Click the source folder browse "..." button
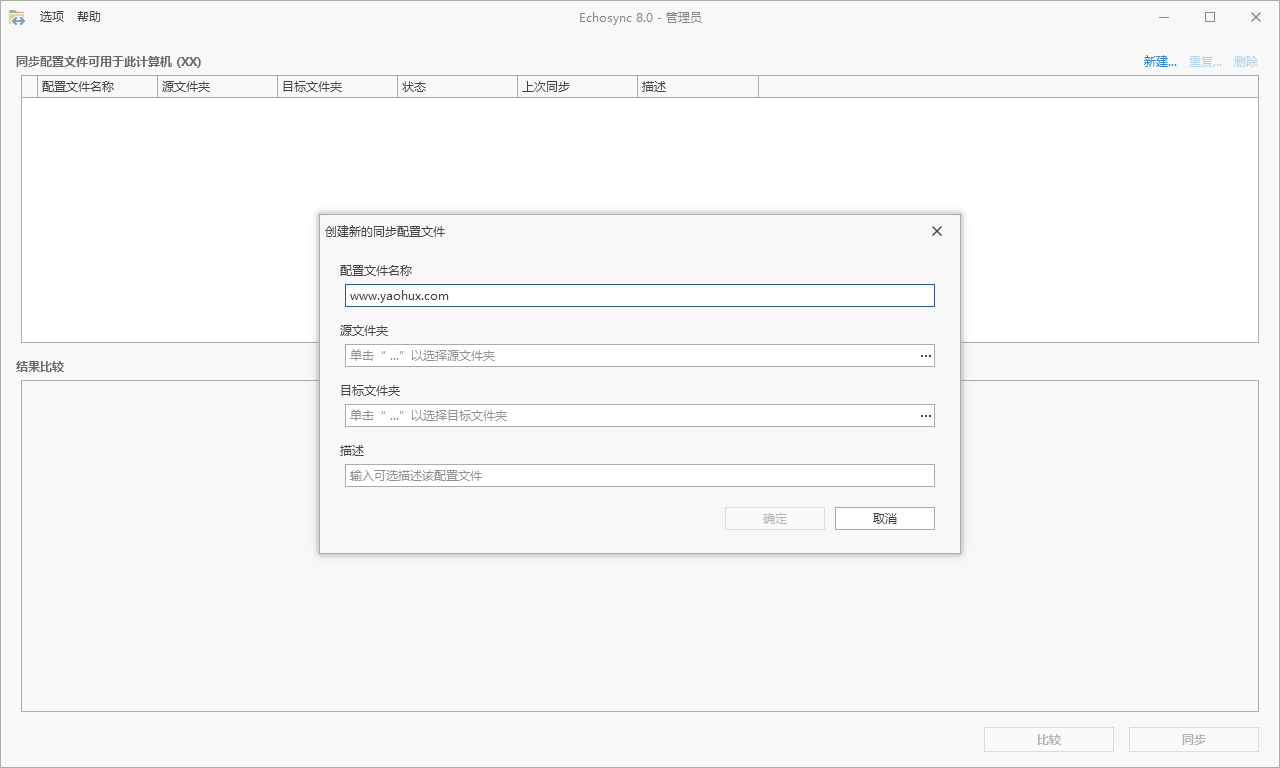Image resolution: width=1280 pixels, height=768 pixels. 925,355
